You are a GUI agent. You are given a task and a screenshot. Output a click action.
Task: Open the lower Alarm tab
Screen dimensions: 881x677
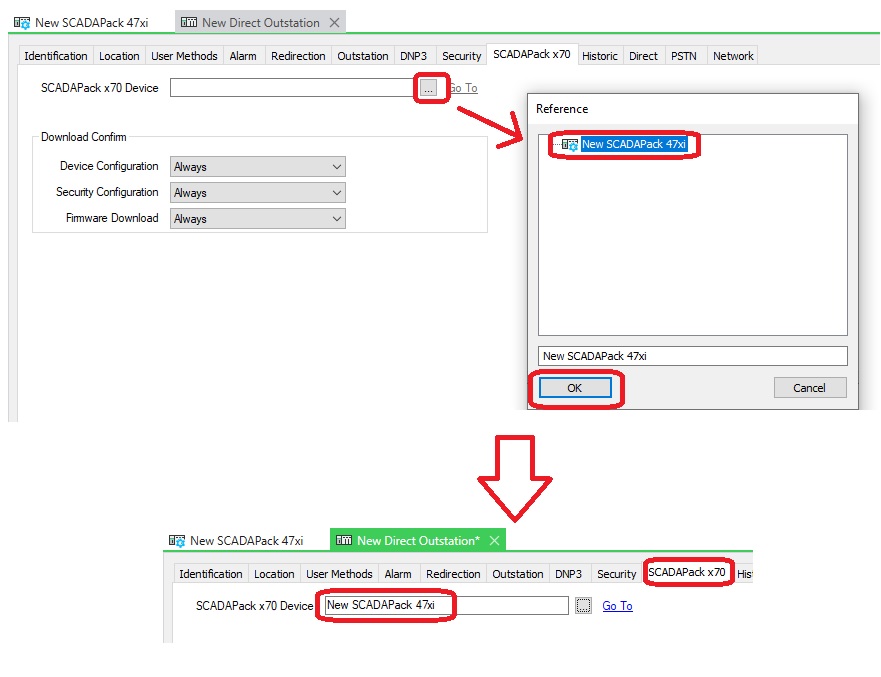pos(398,574)
